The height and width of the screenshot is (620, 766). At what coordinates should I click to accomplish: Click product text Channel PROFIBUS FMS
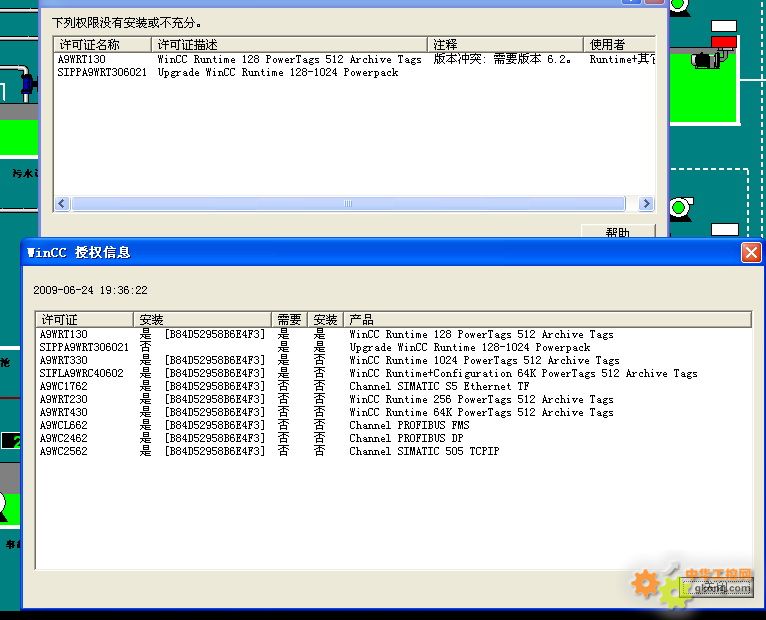pos(409,425)
